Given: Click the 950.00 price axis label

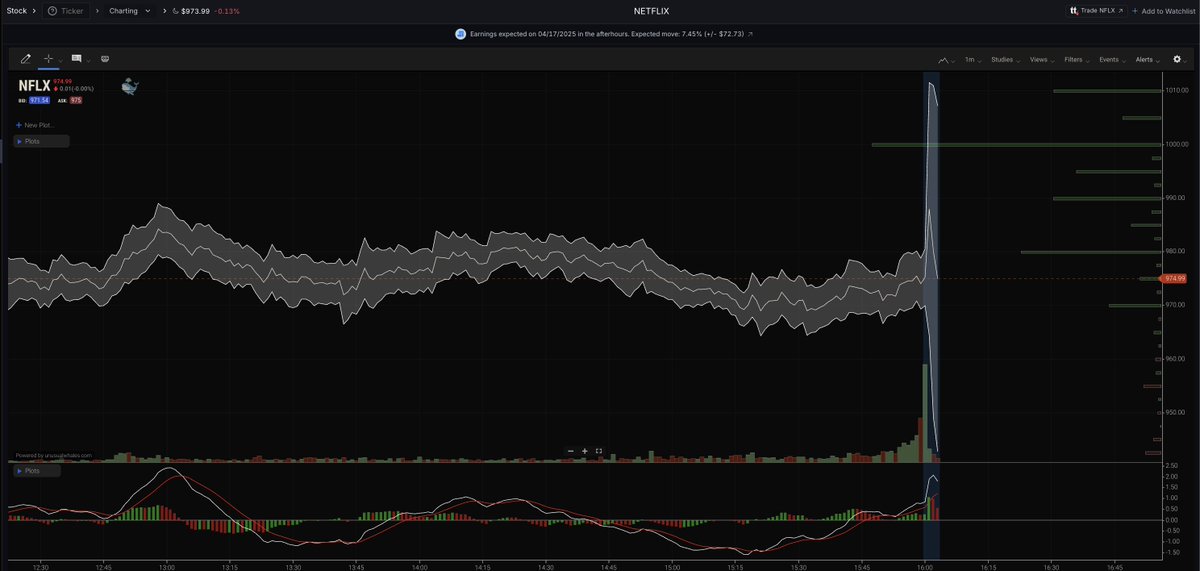Looking at the screenshot, I should click(1176, 412).
